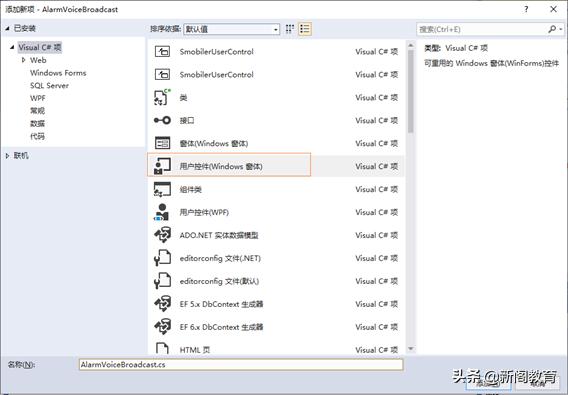
Task: Select the Windows Forms category
Action: click(x=58, y=73)
